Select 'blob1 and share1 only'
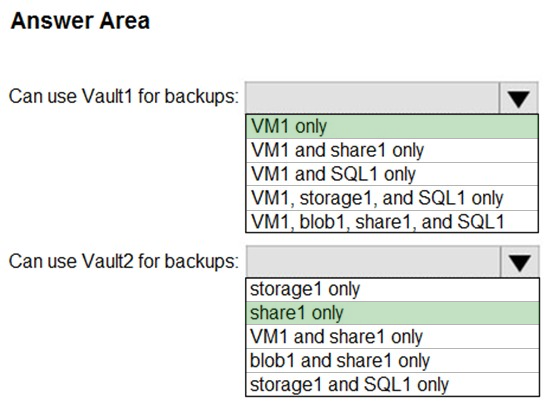 392,361
